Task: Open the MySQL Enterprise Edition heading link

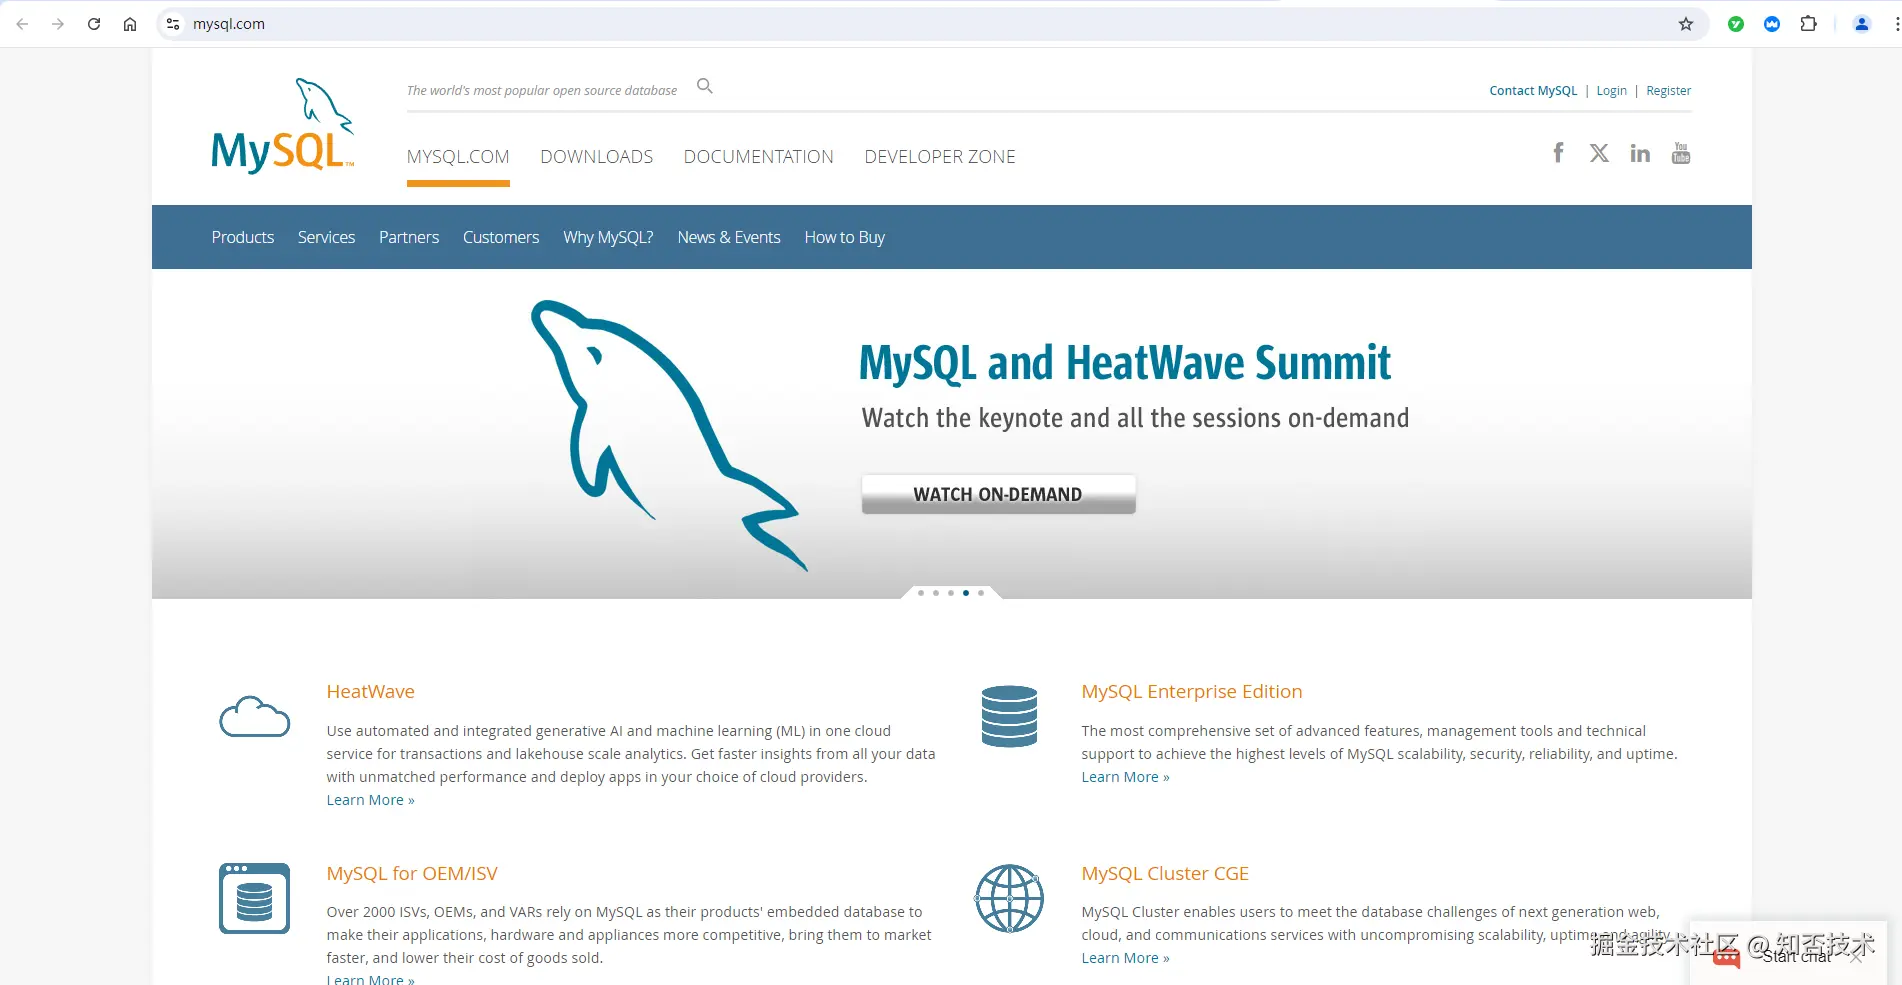Action: tap(1191, 691)
